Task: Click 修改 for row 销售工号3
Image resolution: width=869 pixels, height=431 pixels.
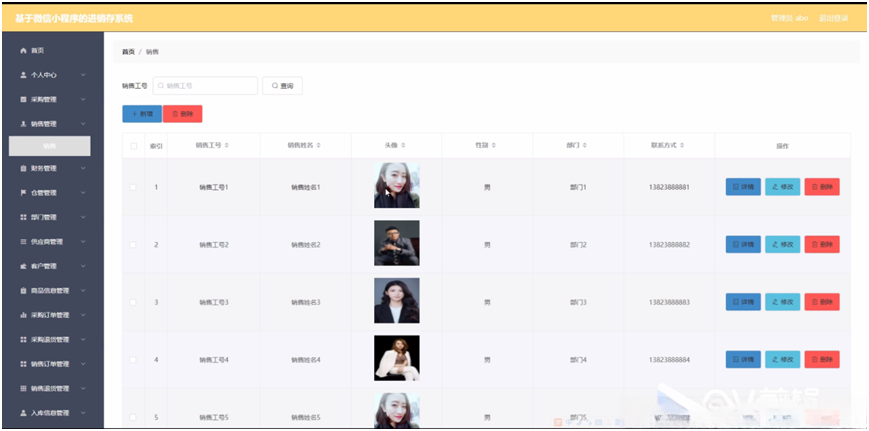Action: (x=783, y=302)
